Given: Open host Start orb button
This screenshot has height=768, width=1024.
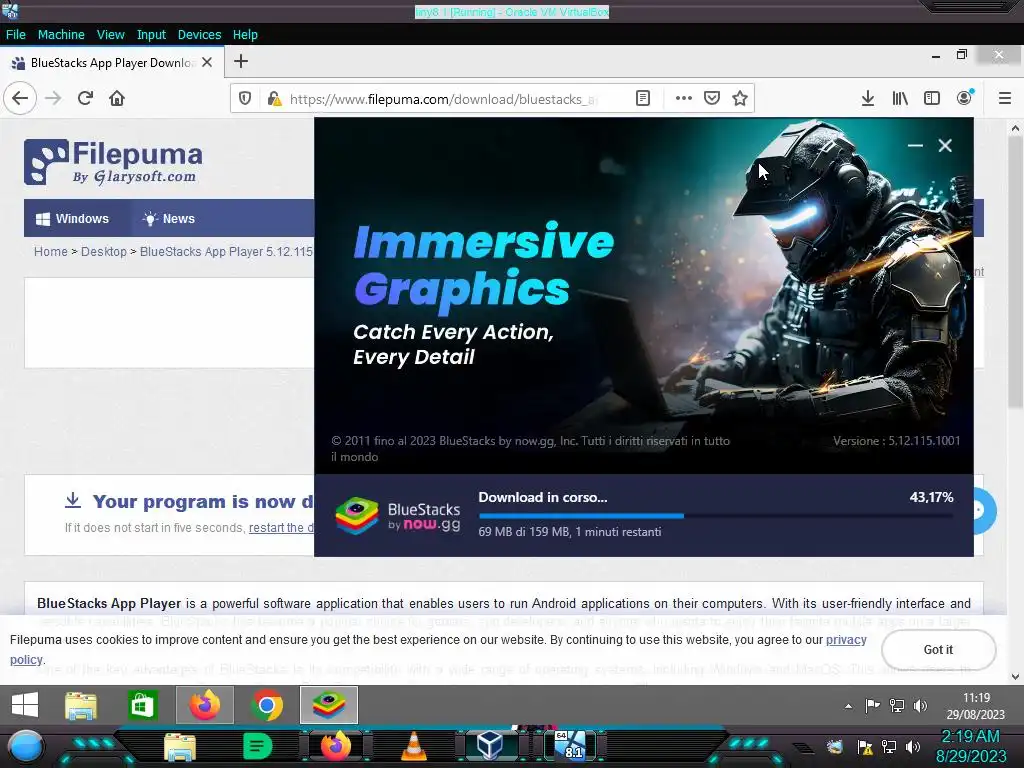Looking at the screenshot, I should pyautogui.click(x=26, y=747).
